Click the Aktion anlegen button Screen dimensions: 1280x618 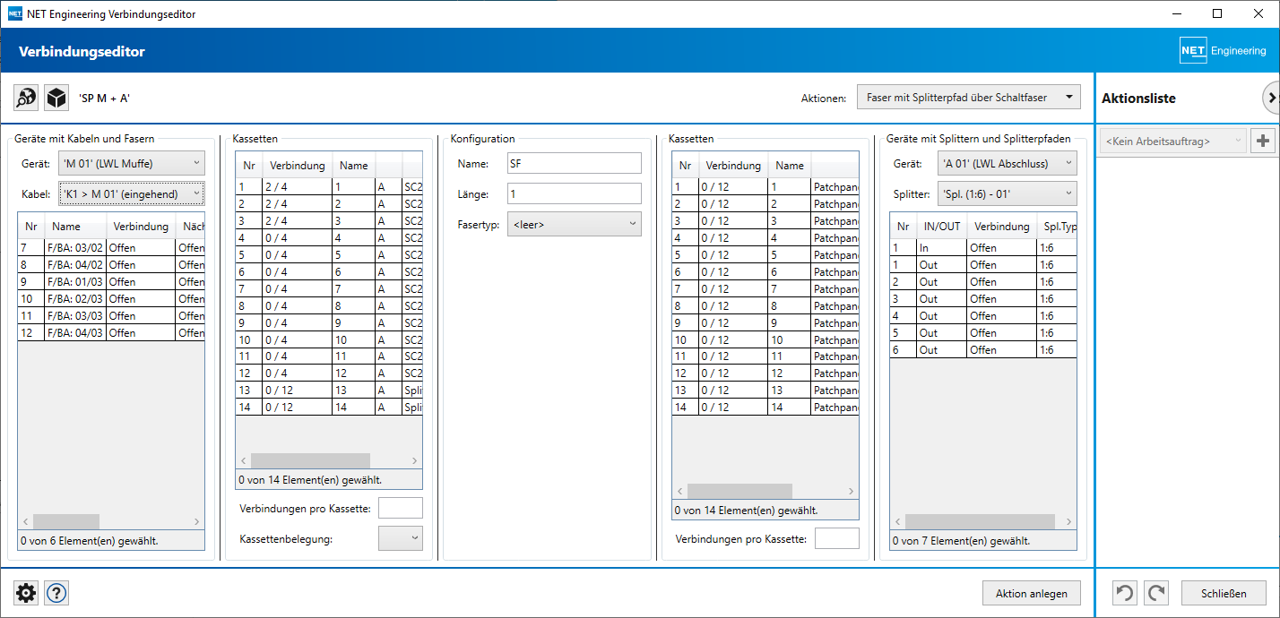tap(1031, 593)
